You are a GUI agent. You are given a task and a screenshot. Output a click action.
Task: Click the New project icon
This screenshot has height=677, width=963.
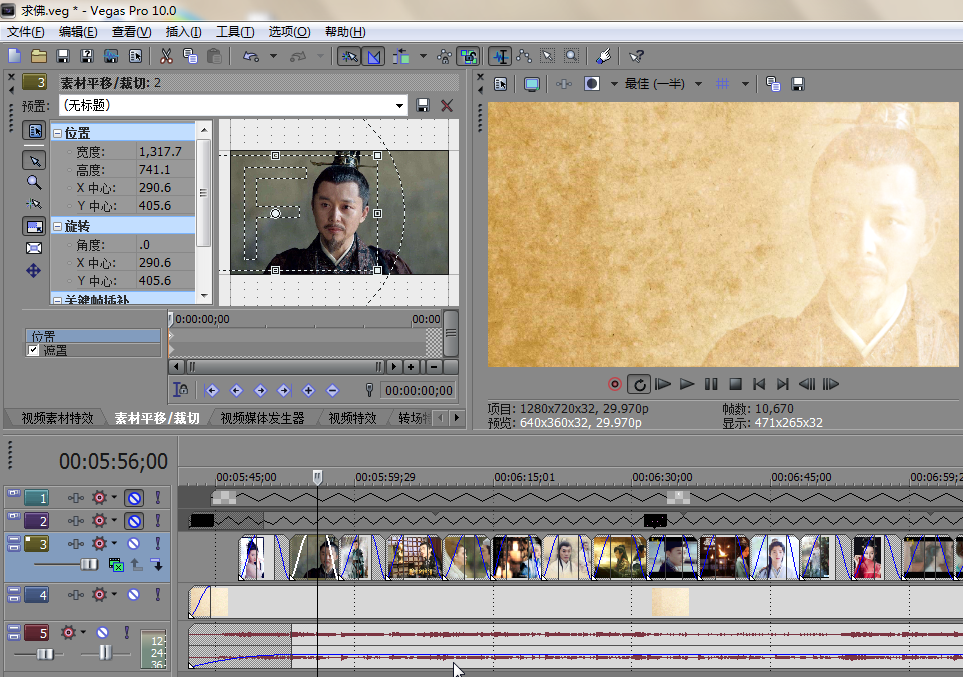[14, 57]
